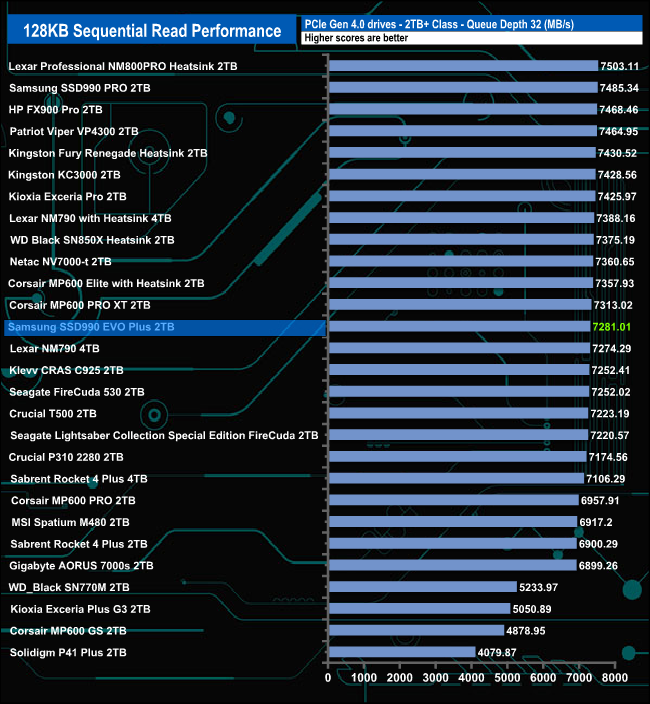Select the label 'HP FX900 Pro 2TB'
Image resolution: width=650 pixels, height=704 pixels.
pyautogui.click(x=56, y=110)
